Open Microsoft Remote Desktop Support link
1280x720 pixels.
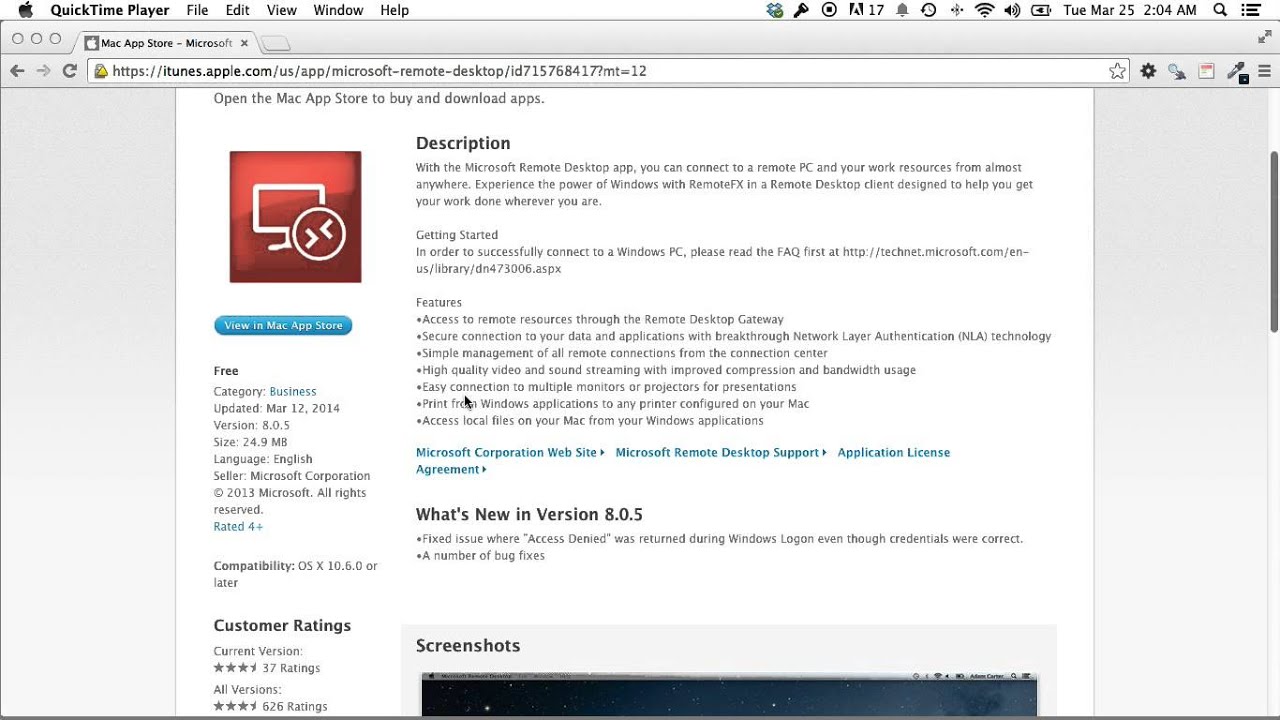(x=721, y=453)
